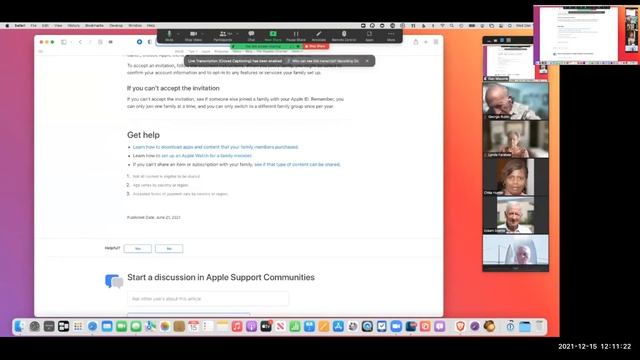The image size is (640, 360).
Task: Click 'Ask other users about this article' field
Action: click(x=208, y=299)
